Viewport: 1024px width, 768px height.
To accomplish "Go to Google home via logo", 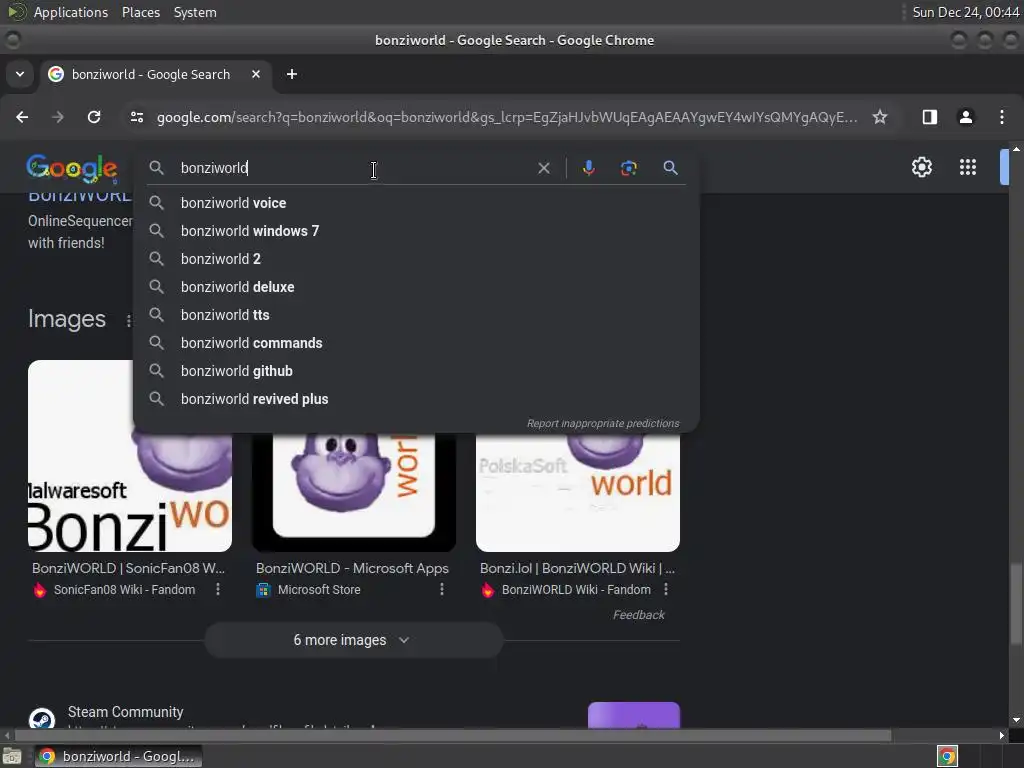I will (72, 168).
